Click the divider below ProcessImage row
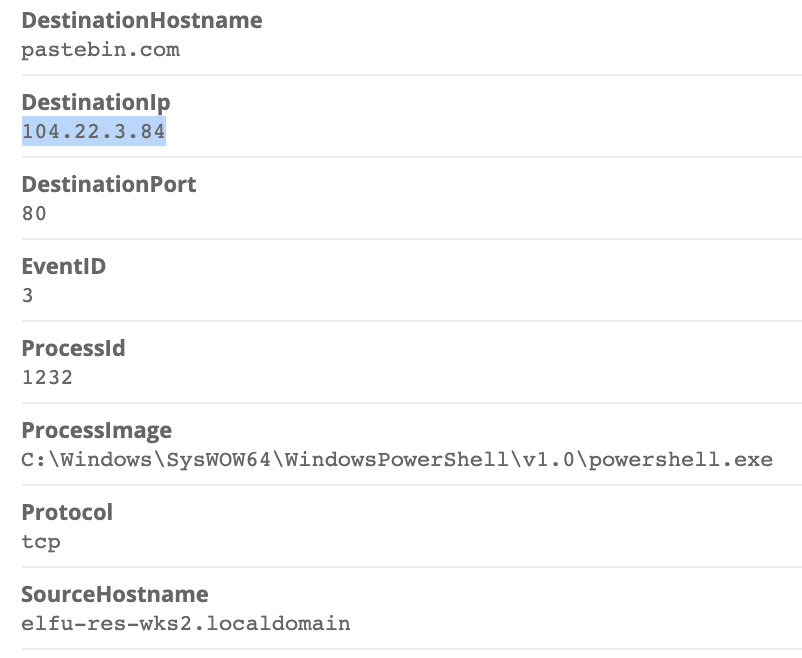802x658 pixels. pyautogui.click(x=412, y=485)
